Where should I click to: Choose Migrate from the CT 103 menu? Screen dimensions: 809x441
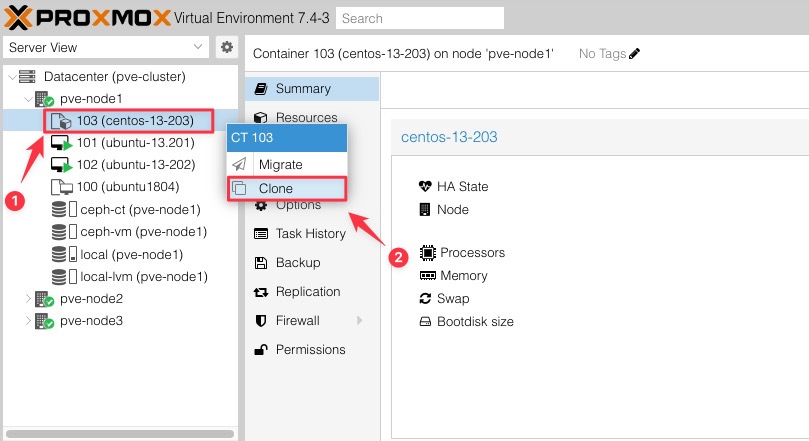287,165
